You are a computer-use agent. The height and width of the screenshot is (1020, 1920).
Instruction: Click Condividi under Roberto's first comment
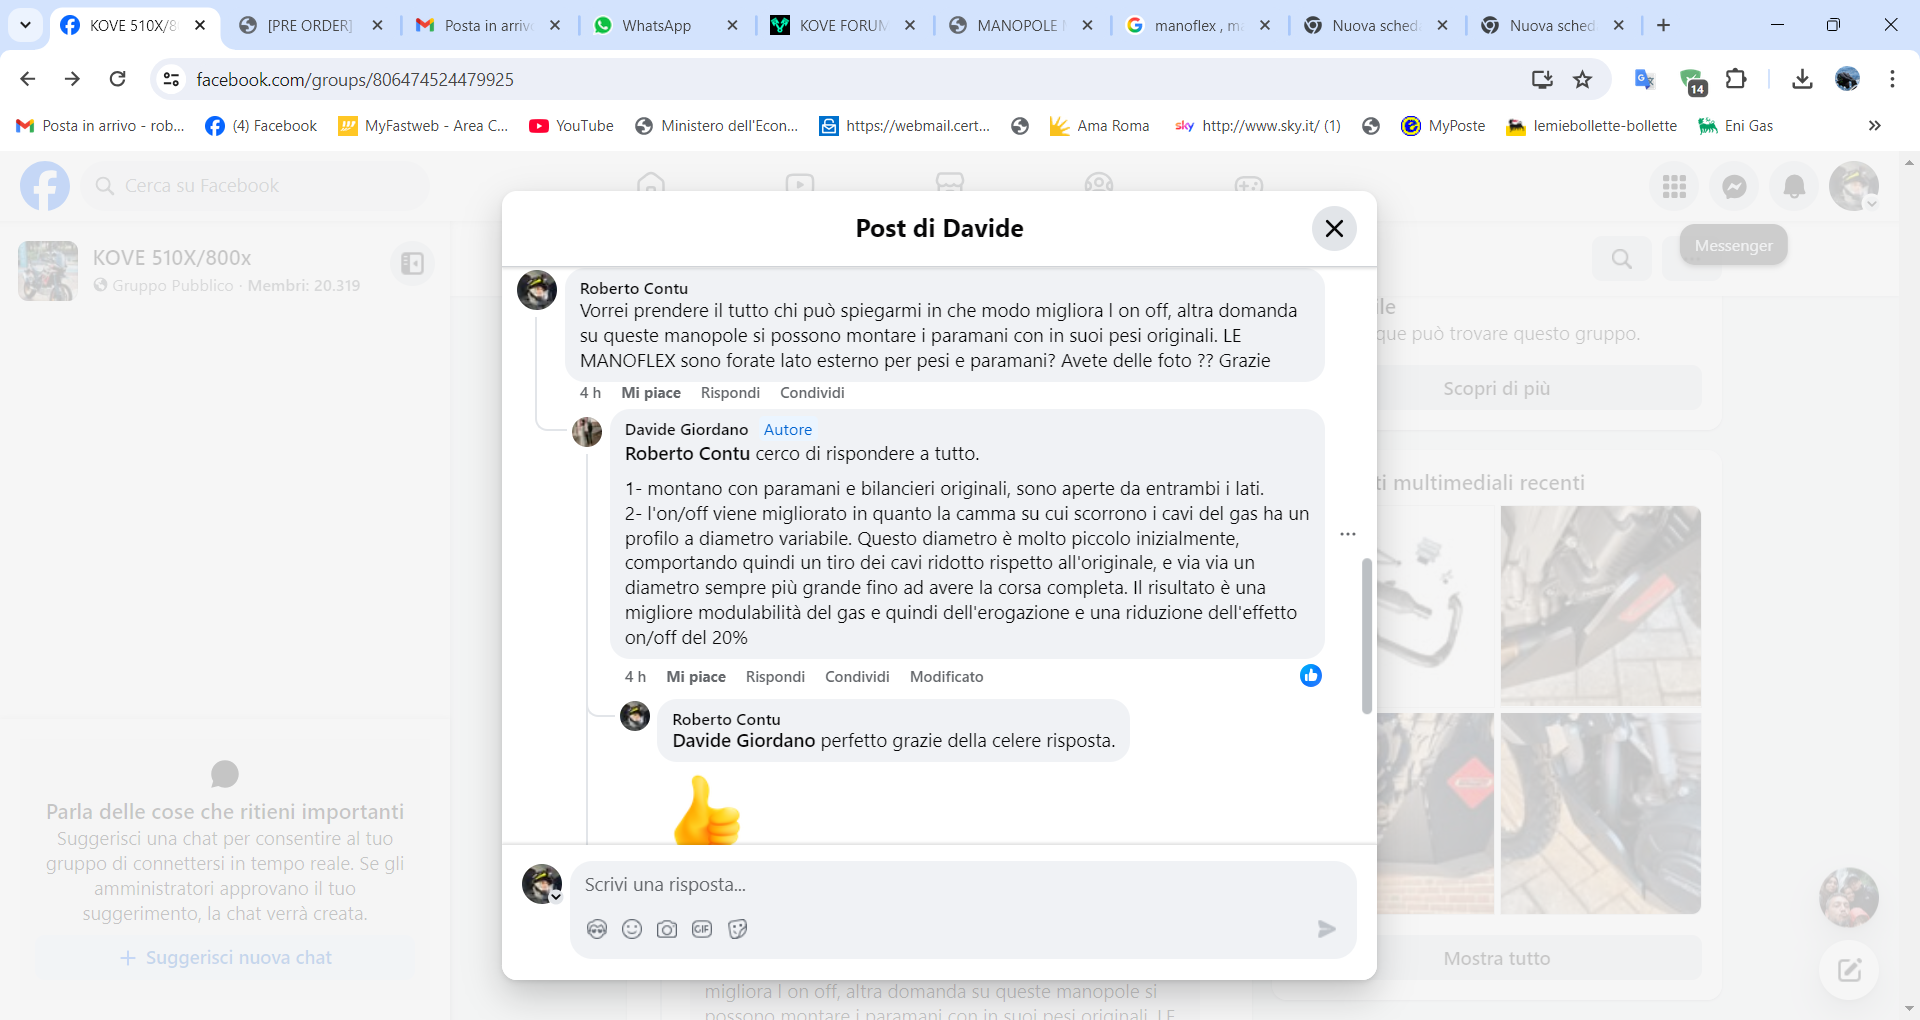pos(812,393)
